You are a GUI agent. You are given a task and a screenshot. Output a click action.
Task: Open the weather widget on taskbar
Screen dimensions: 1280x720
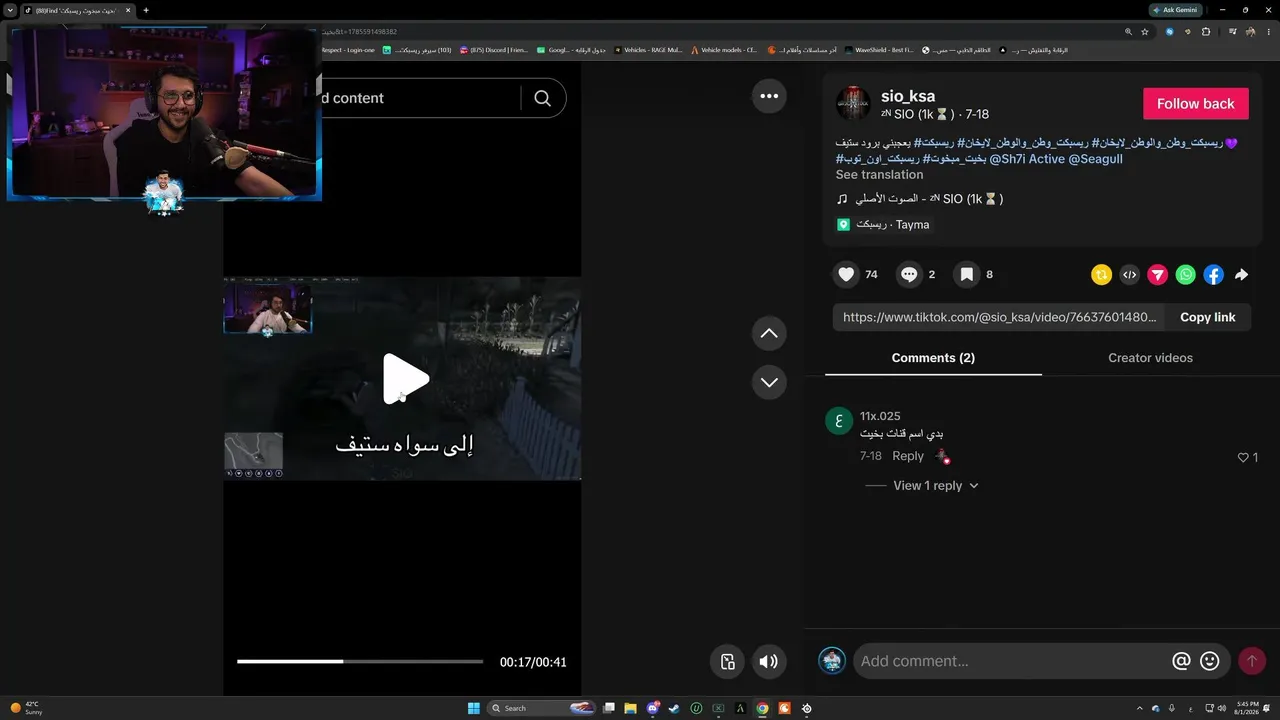pyautogui.click(x=27, y=708)
